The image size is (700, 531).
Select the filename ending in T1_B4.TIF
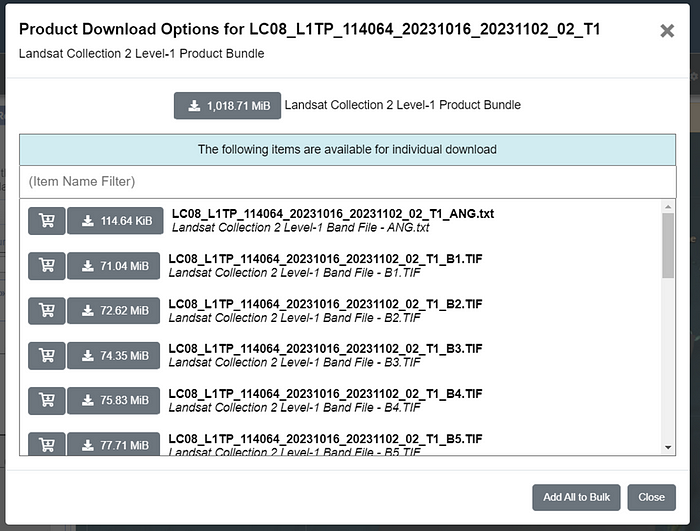tap(325, 394)
